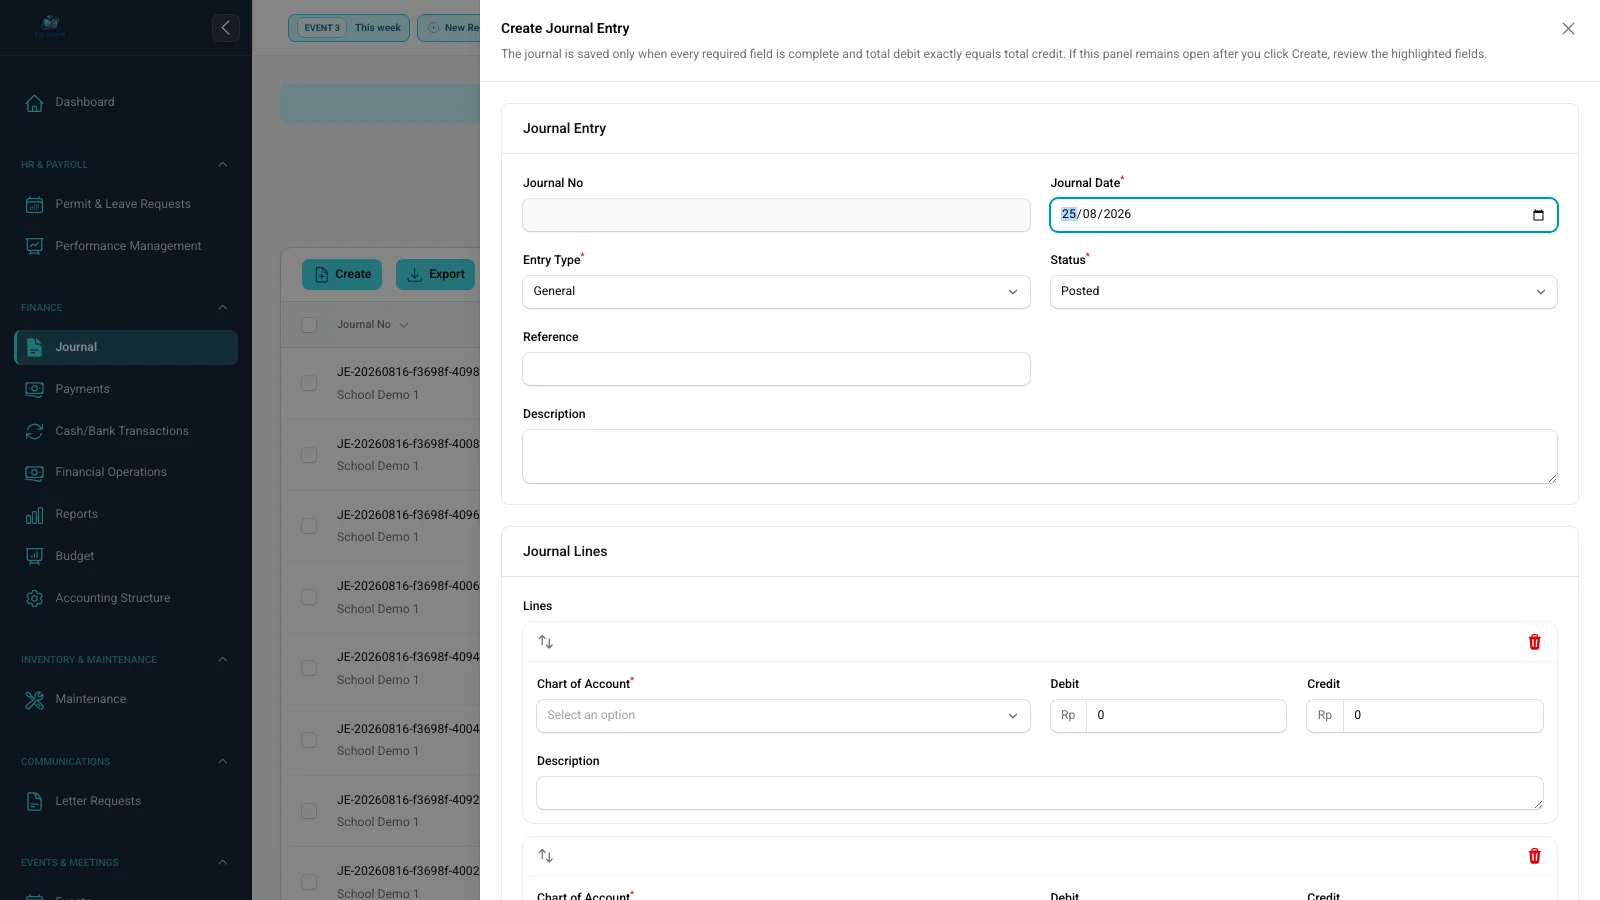
Task: Click the Maintenance tools icon
Action: tap(35, 700)
